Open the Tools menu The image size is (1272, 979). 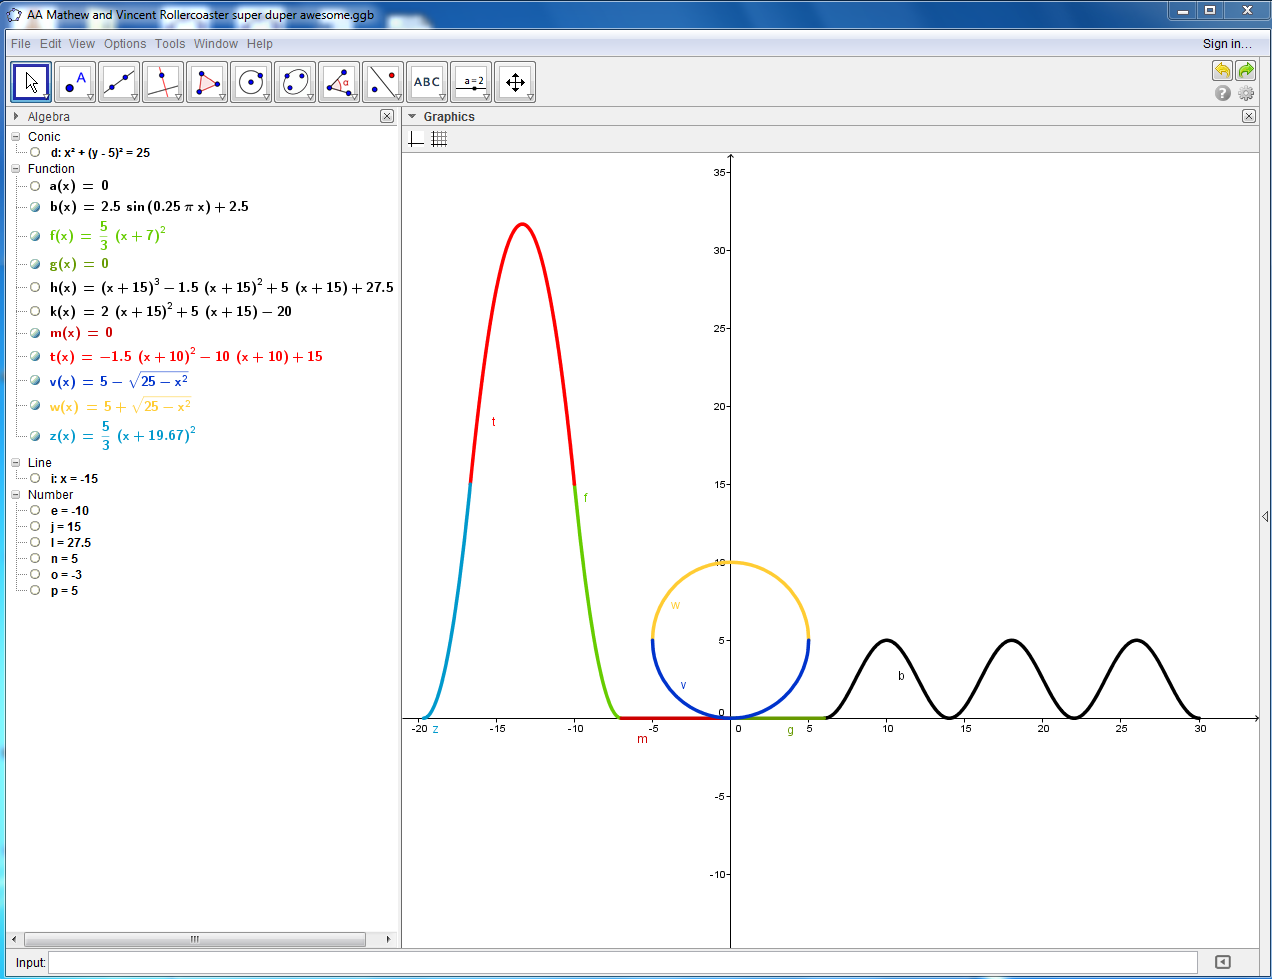(x=170, y=44)
